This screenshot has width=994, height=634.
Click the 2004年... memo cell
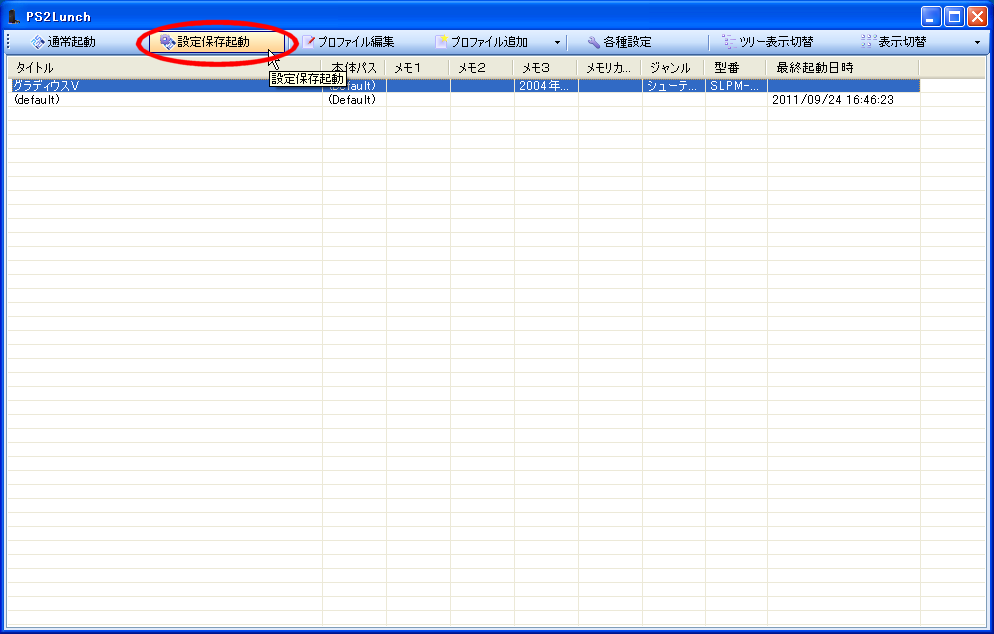click(544, 86)
